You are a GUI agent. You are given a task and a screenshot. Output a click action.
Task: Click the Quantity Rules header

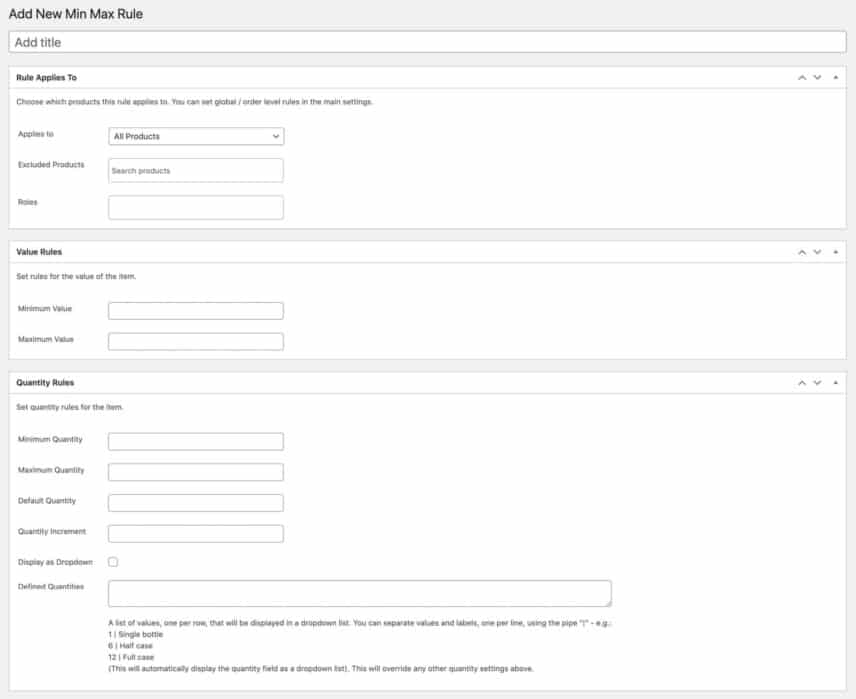[x=44, y=382]
